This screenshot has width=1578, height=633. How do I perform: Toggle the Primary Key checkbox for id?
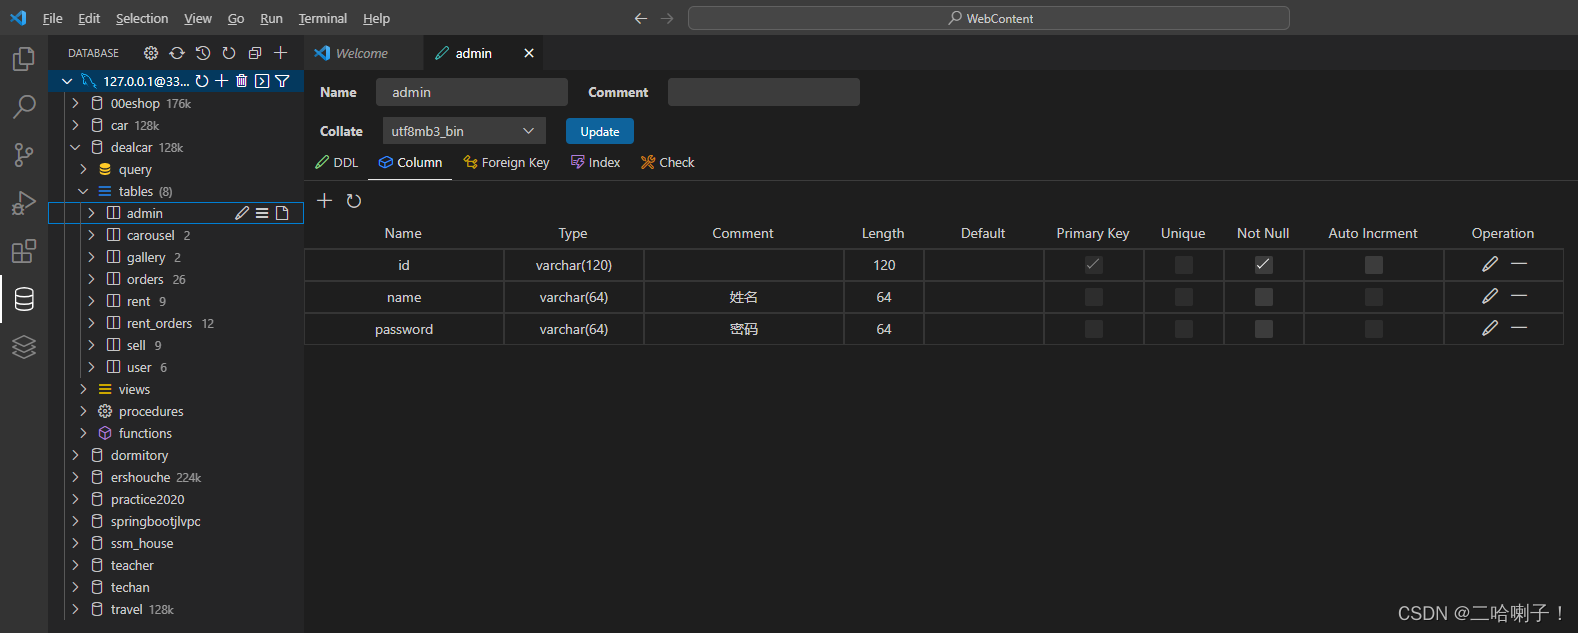click(1093, 265)
